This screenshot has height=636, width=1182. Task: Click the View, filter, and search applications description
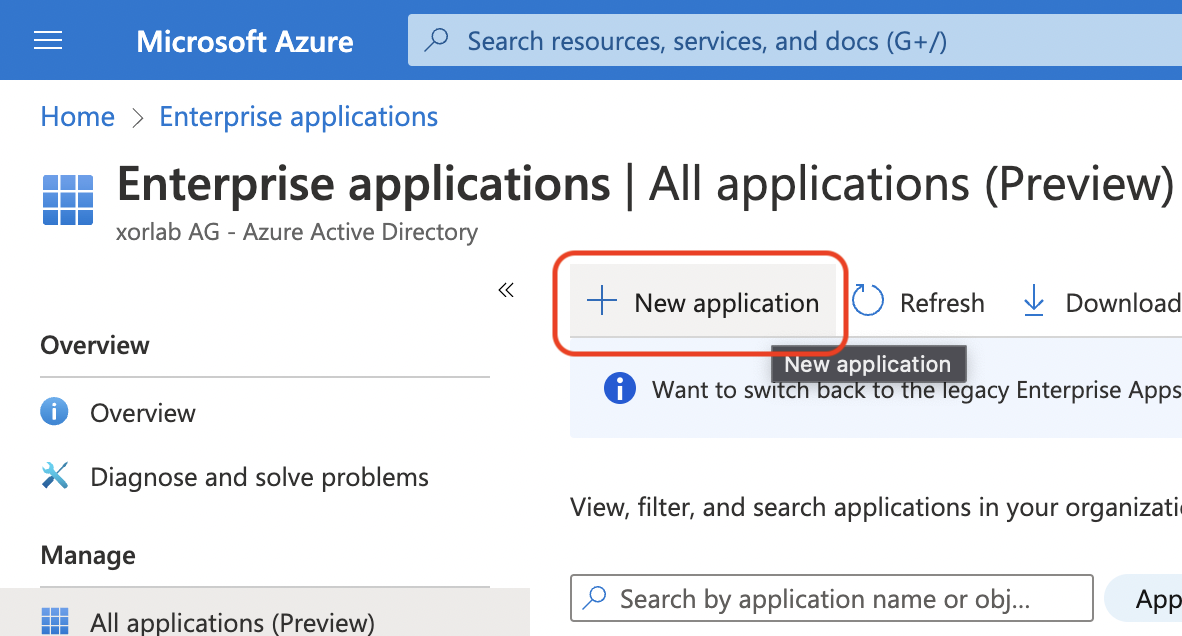[876, 508]
